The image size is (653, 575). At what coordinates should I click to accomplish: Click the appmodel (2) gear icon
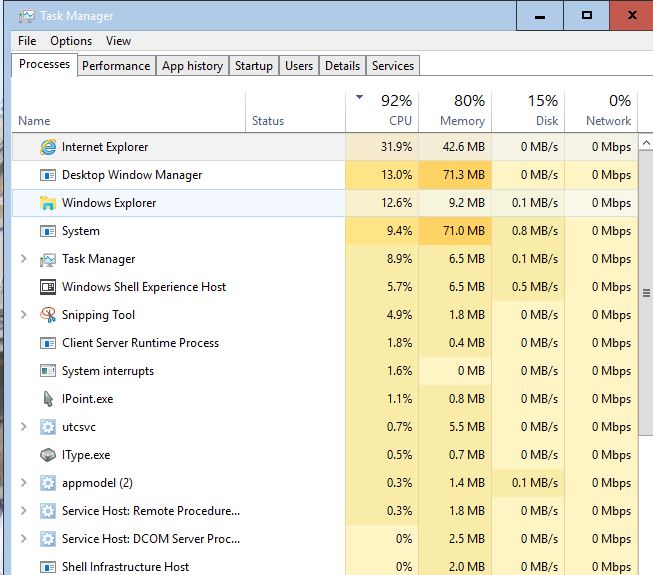tap(48, 483)
